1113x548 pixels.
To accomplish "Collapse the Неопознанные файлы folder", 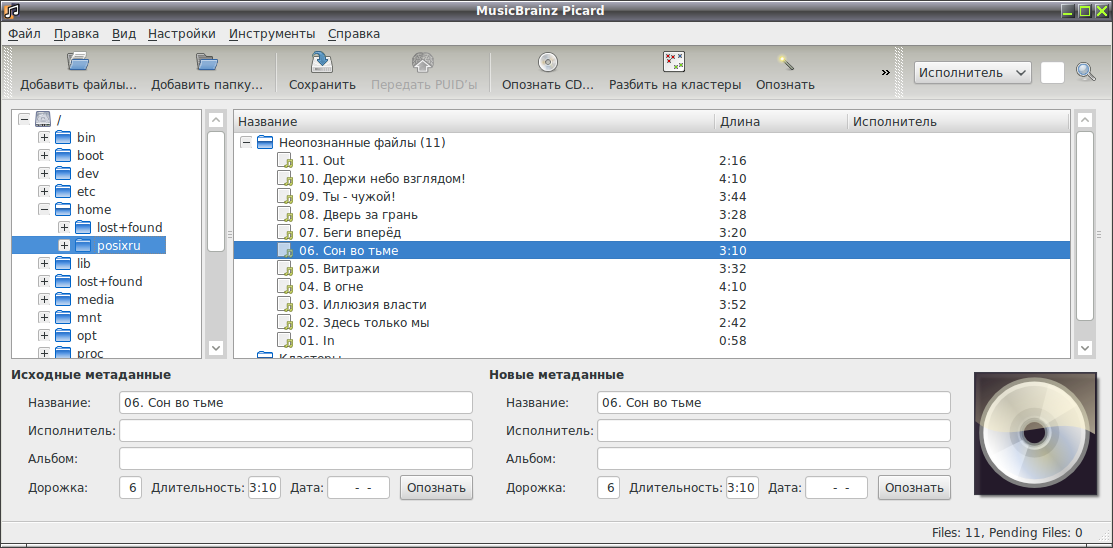I will click(246, 143).
